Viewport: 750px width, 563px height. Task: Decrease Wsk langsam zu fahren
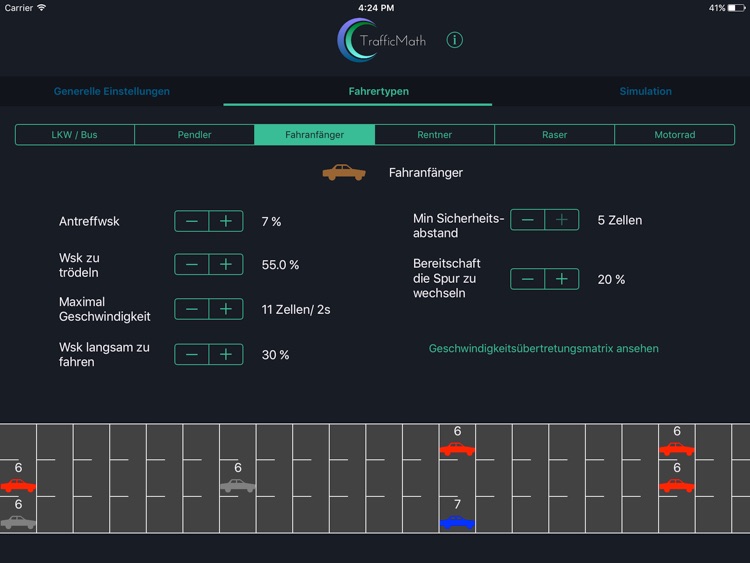click(x=192, y=354)
